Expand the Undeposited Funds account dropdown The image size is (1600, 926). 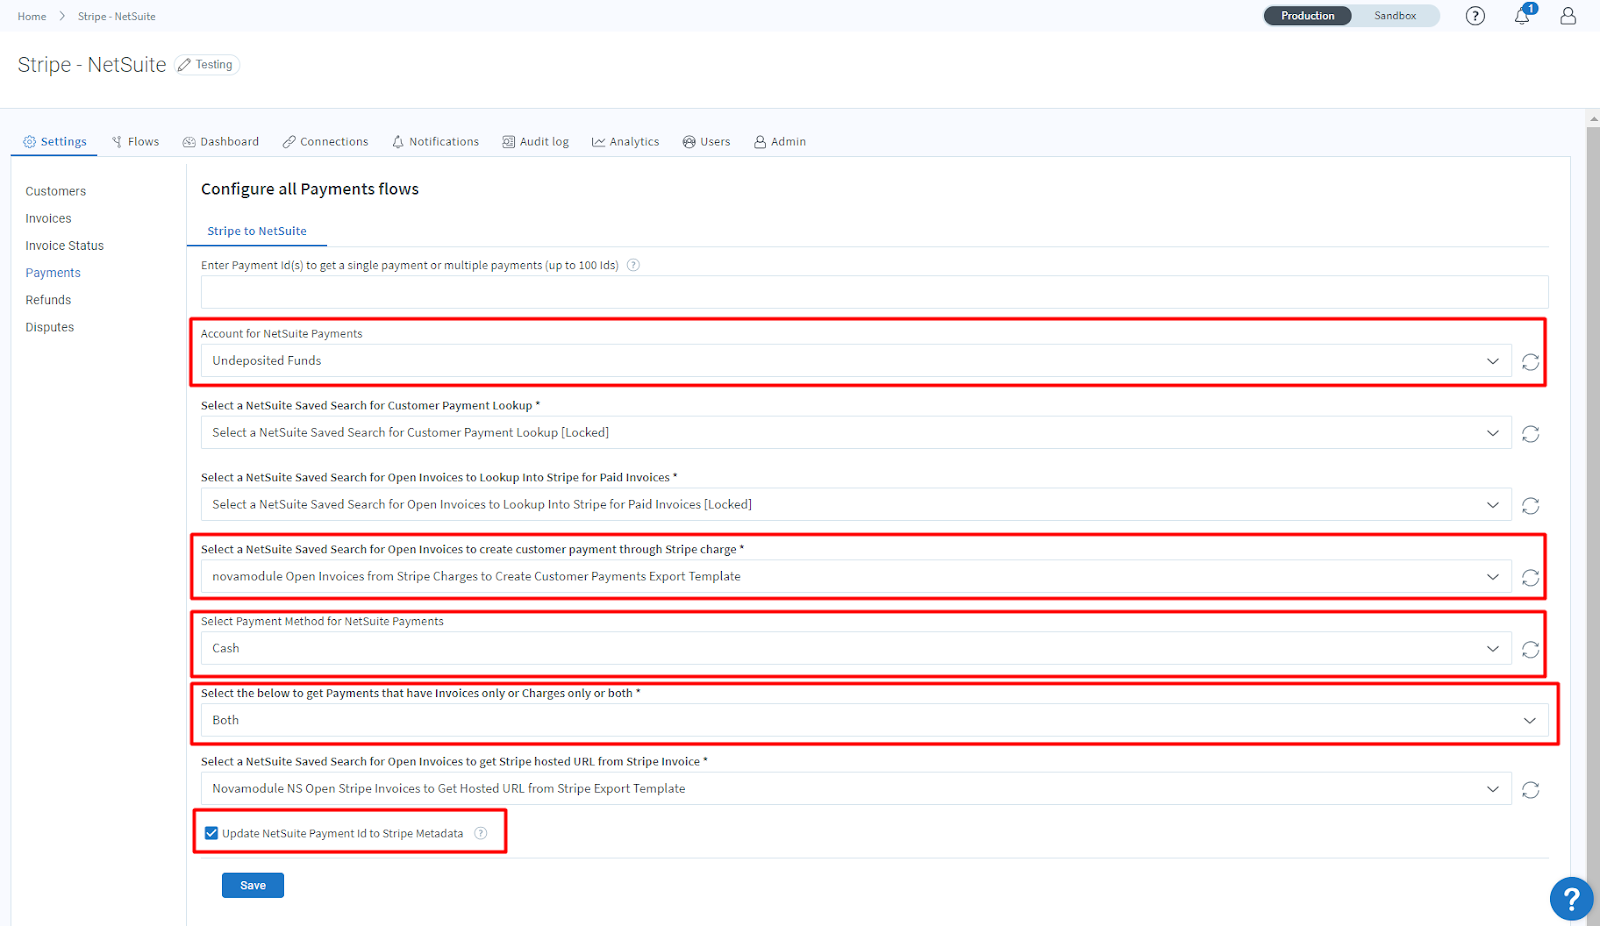coord(856,361)
